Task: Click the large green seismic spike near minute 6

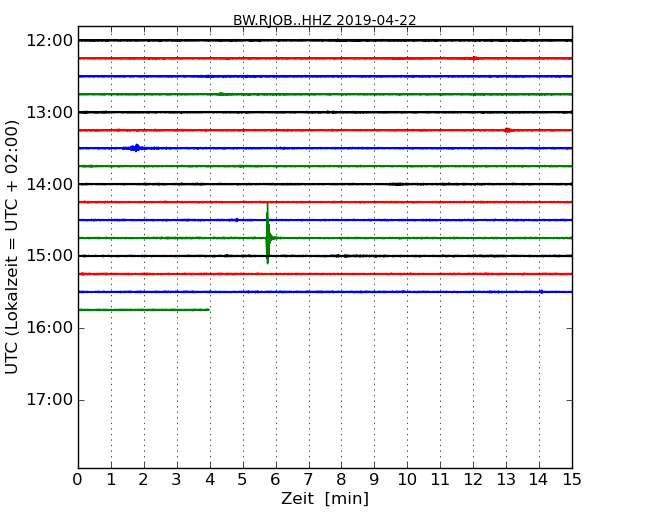Action: (268, 233)
